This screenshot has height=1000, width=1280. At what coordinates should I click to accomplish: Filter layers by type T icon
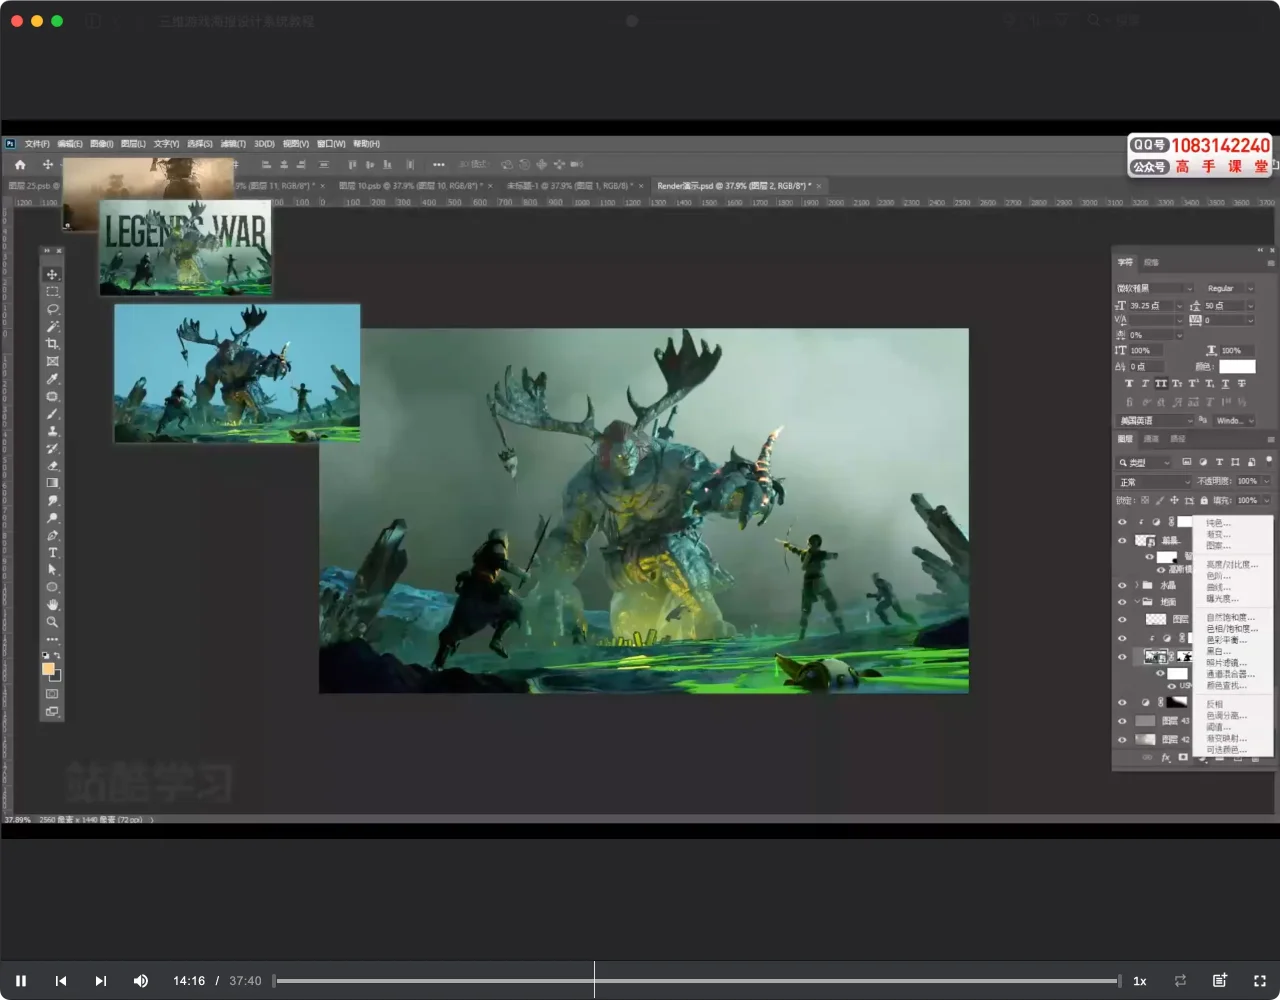[x=1219, y=462]
